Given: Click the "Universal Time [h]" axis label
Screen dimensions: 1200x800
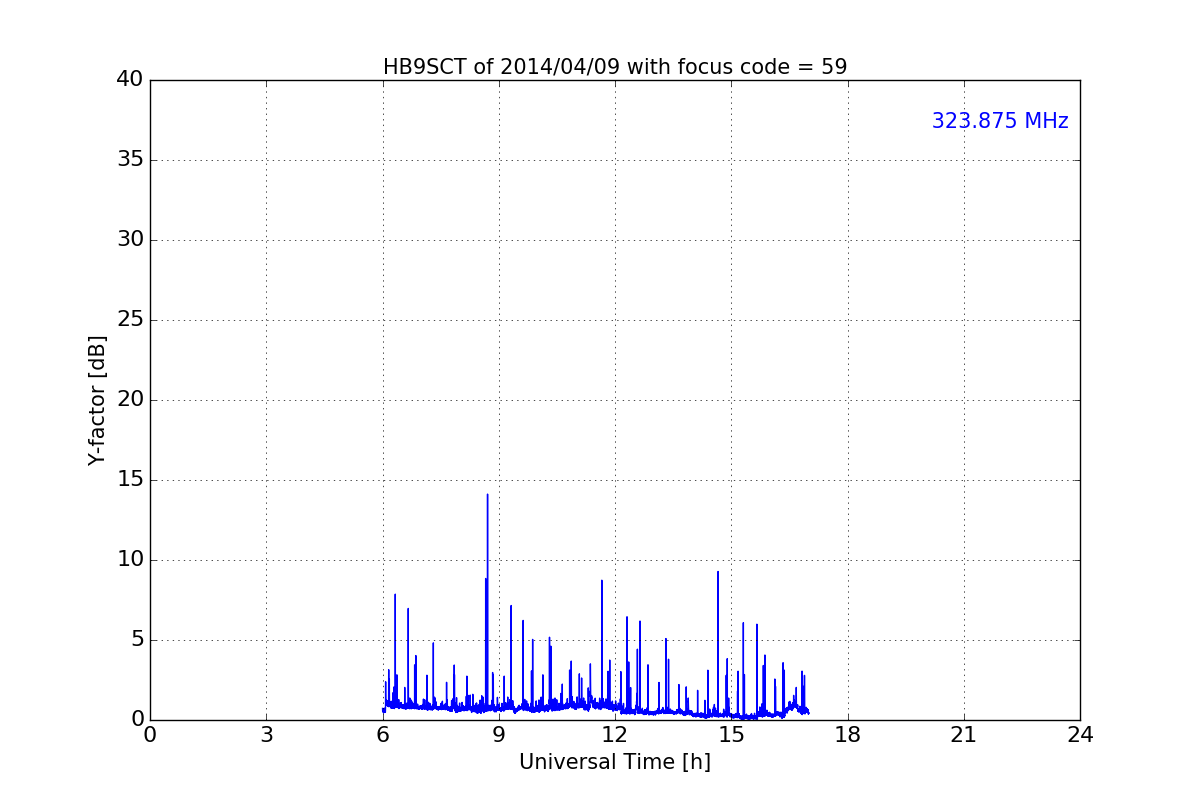Looking at the screenshot, I should point(615,762).
